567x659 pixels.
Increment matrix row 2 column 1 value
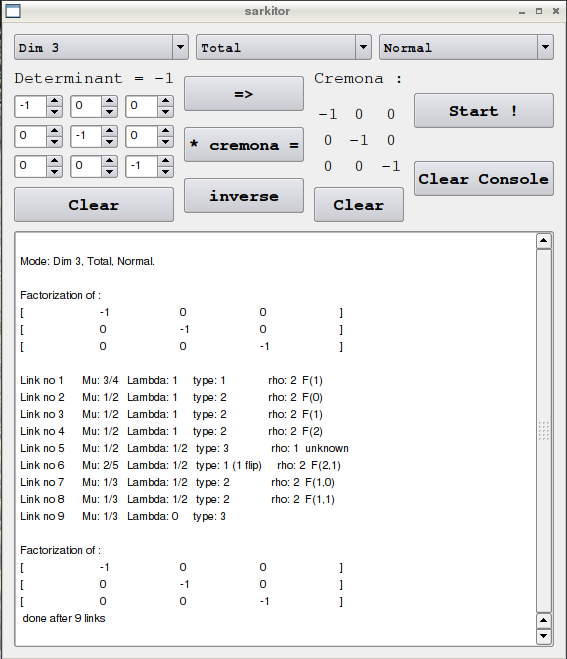[x=54, y=131]
